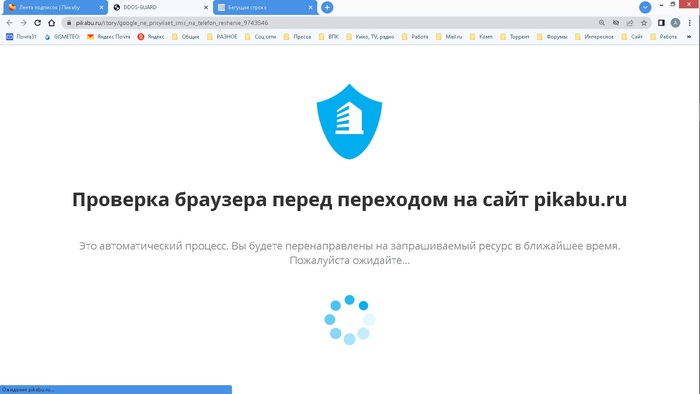The height and width of the screenshot is (394, 700).
Task: Minimize the browser window
Action: [x=662, y=4]
